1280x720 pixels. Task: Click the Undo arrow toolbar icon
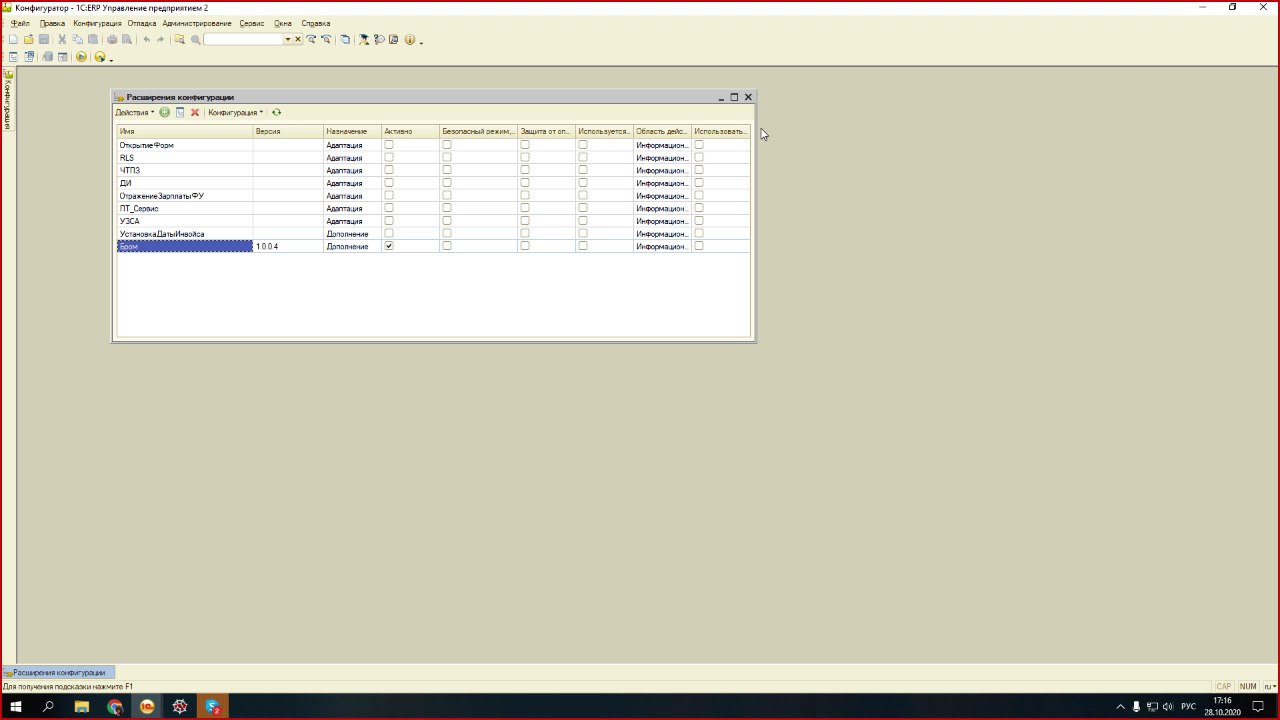click(147, 39)
